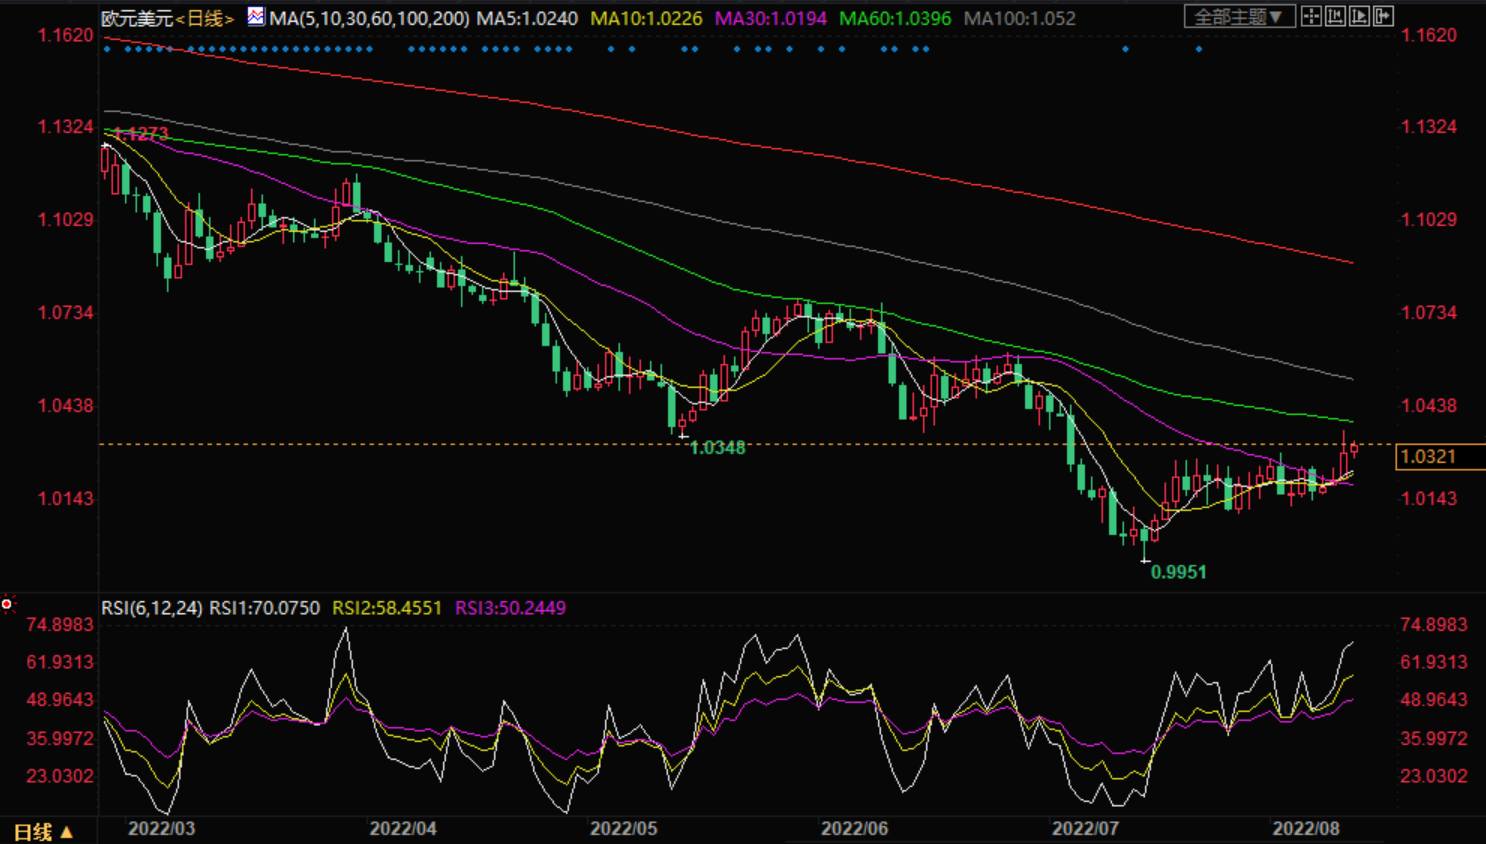The width and height of the screenshot is (1486, 844).
Task: Expand the 日线 period selector at bottom-left
Action: pos(43,832)
